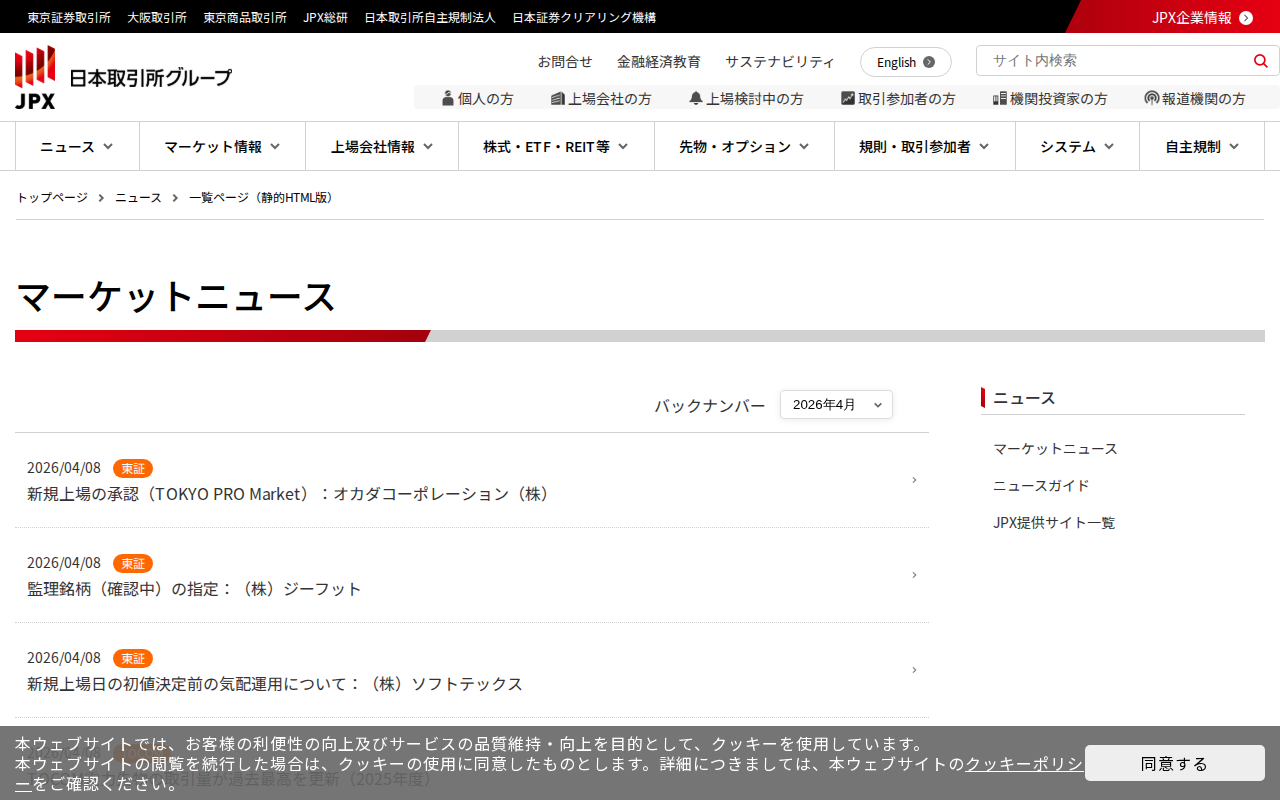Click the bell icon beside 上場検討中の方
The image size is (1280, 800).
tap(696, 98)
